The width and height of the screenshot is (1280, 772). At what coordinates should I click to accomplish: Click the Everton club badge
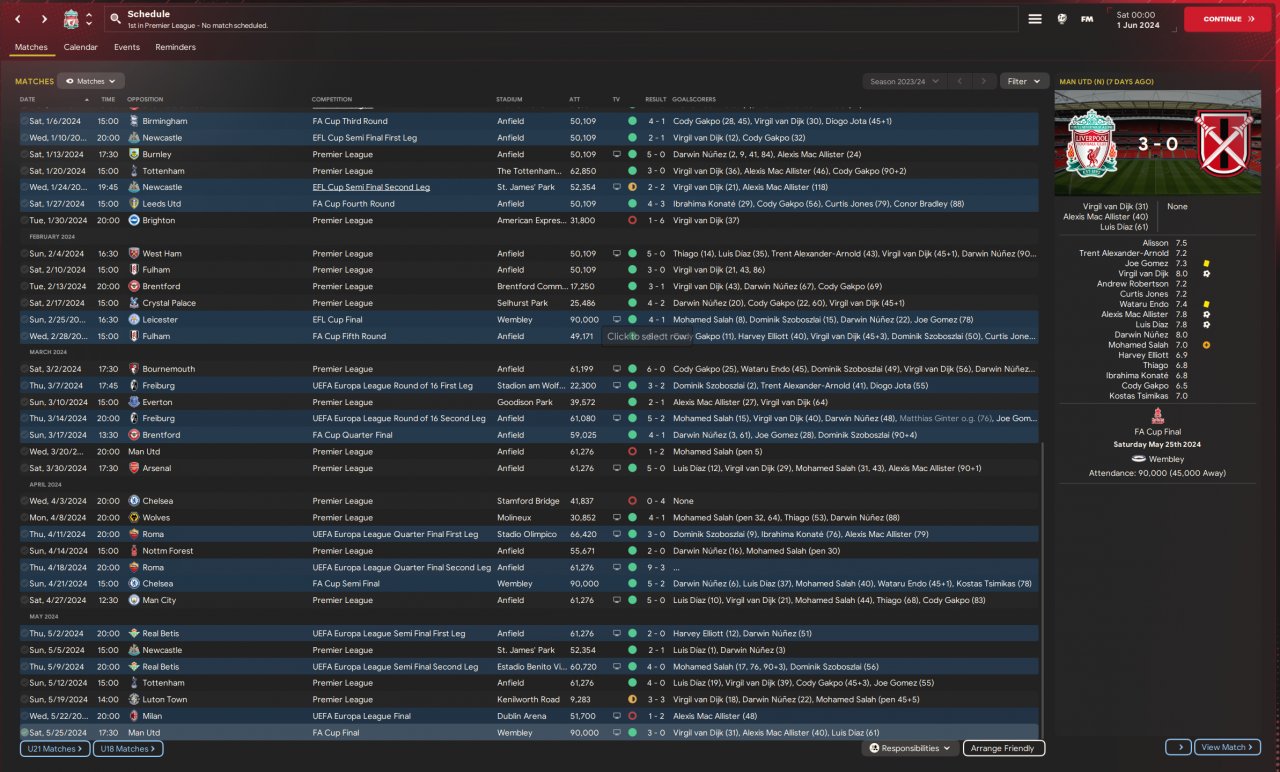134,402
